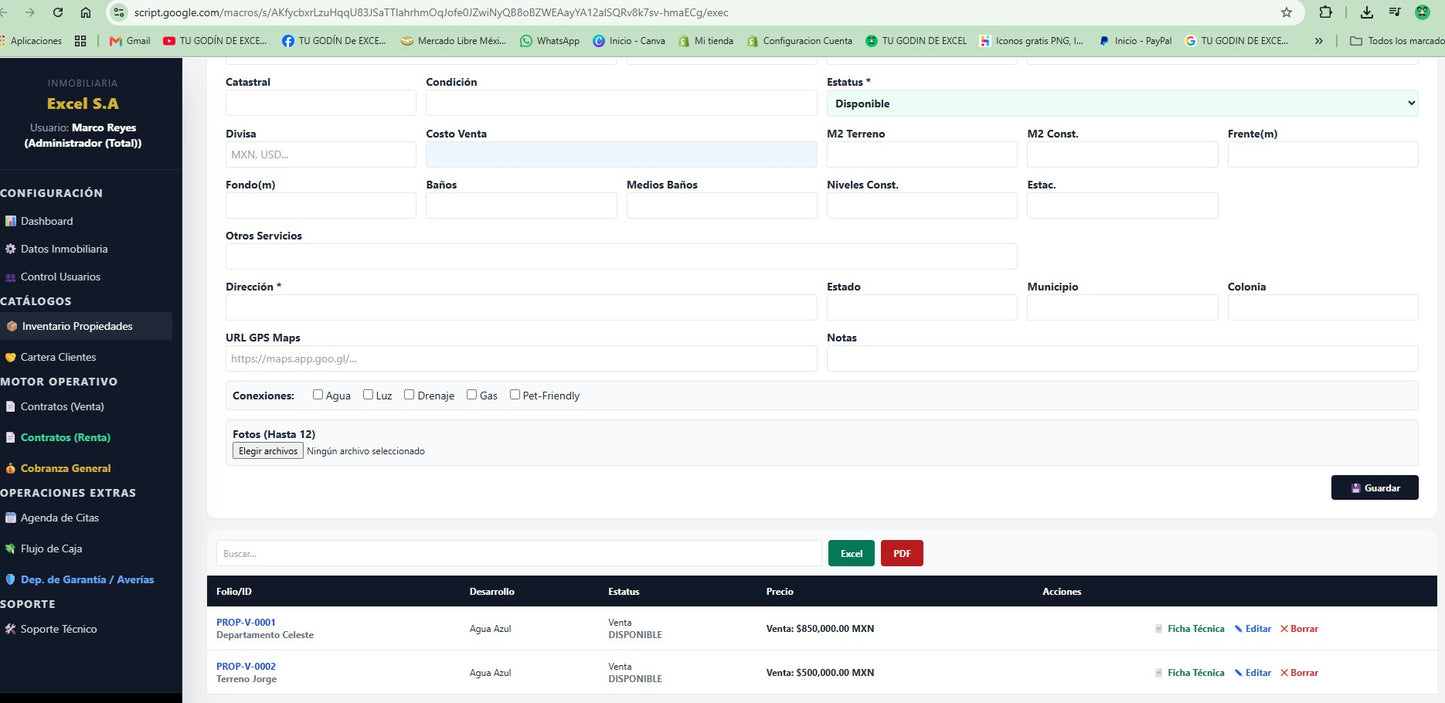Viewport: 1445px width, 703px height.
Task: Click the Costo Venta field
Action: point(621,154)
